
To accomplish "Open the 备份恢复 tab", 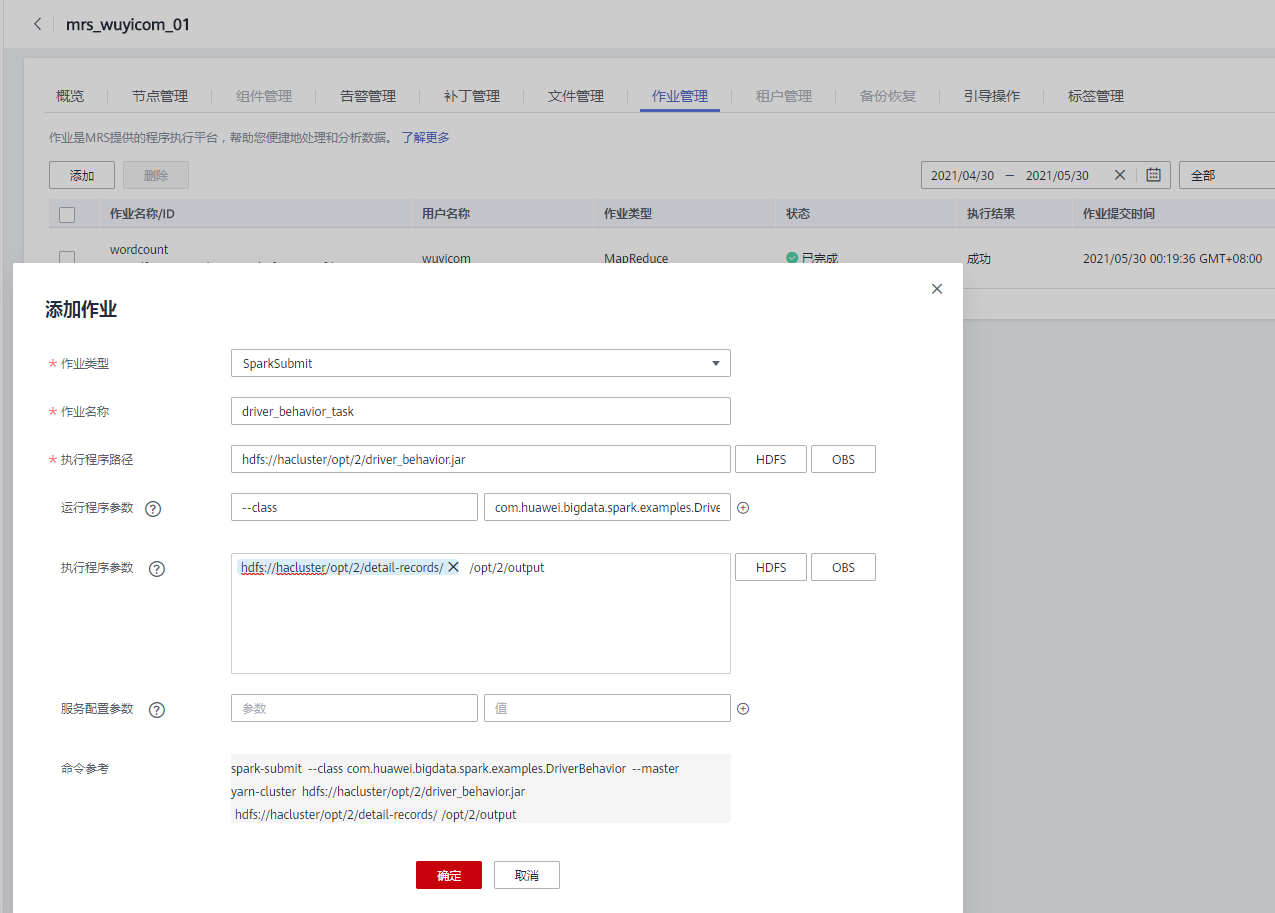I will tap(888, 96).
